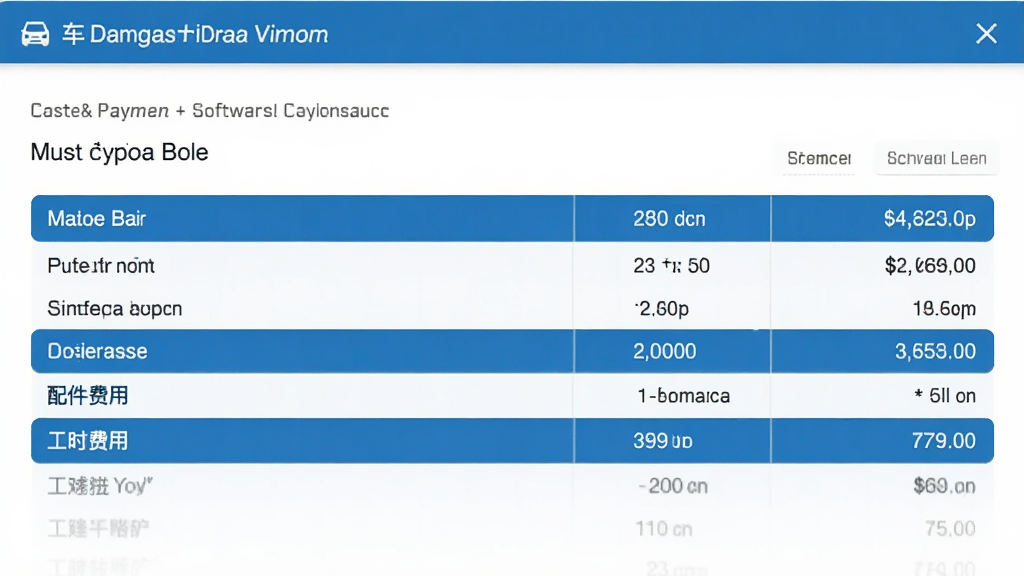The image size is (1024, 576).
Task: Close the dialog with X button
Action: [x=986, y=33]
